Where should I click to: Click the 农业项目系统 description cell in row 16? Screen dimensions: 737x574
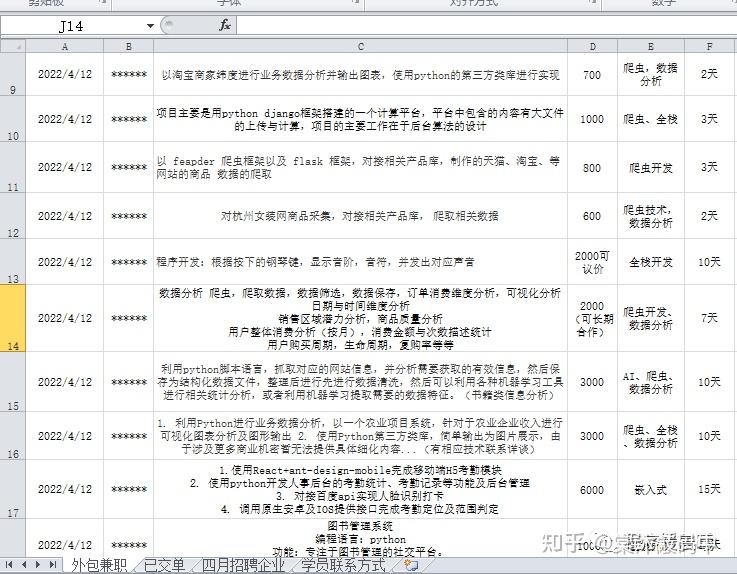361,436
